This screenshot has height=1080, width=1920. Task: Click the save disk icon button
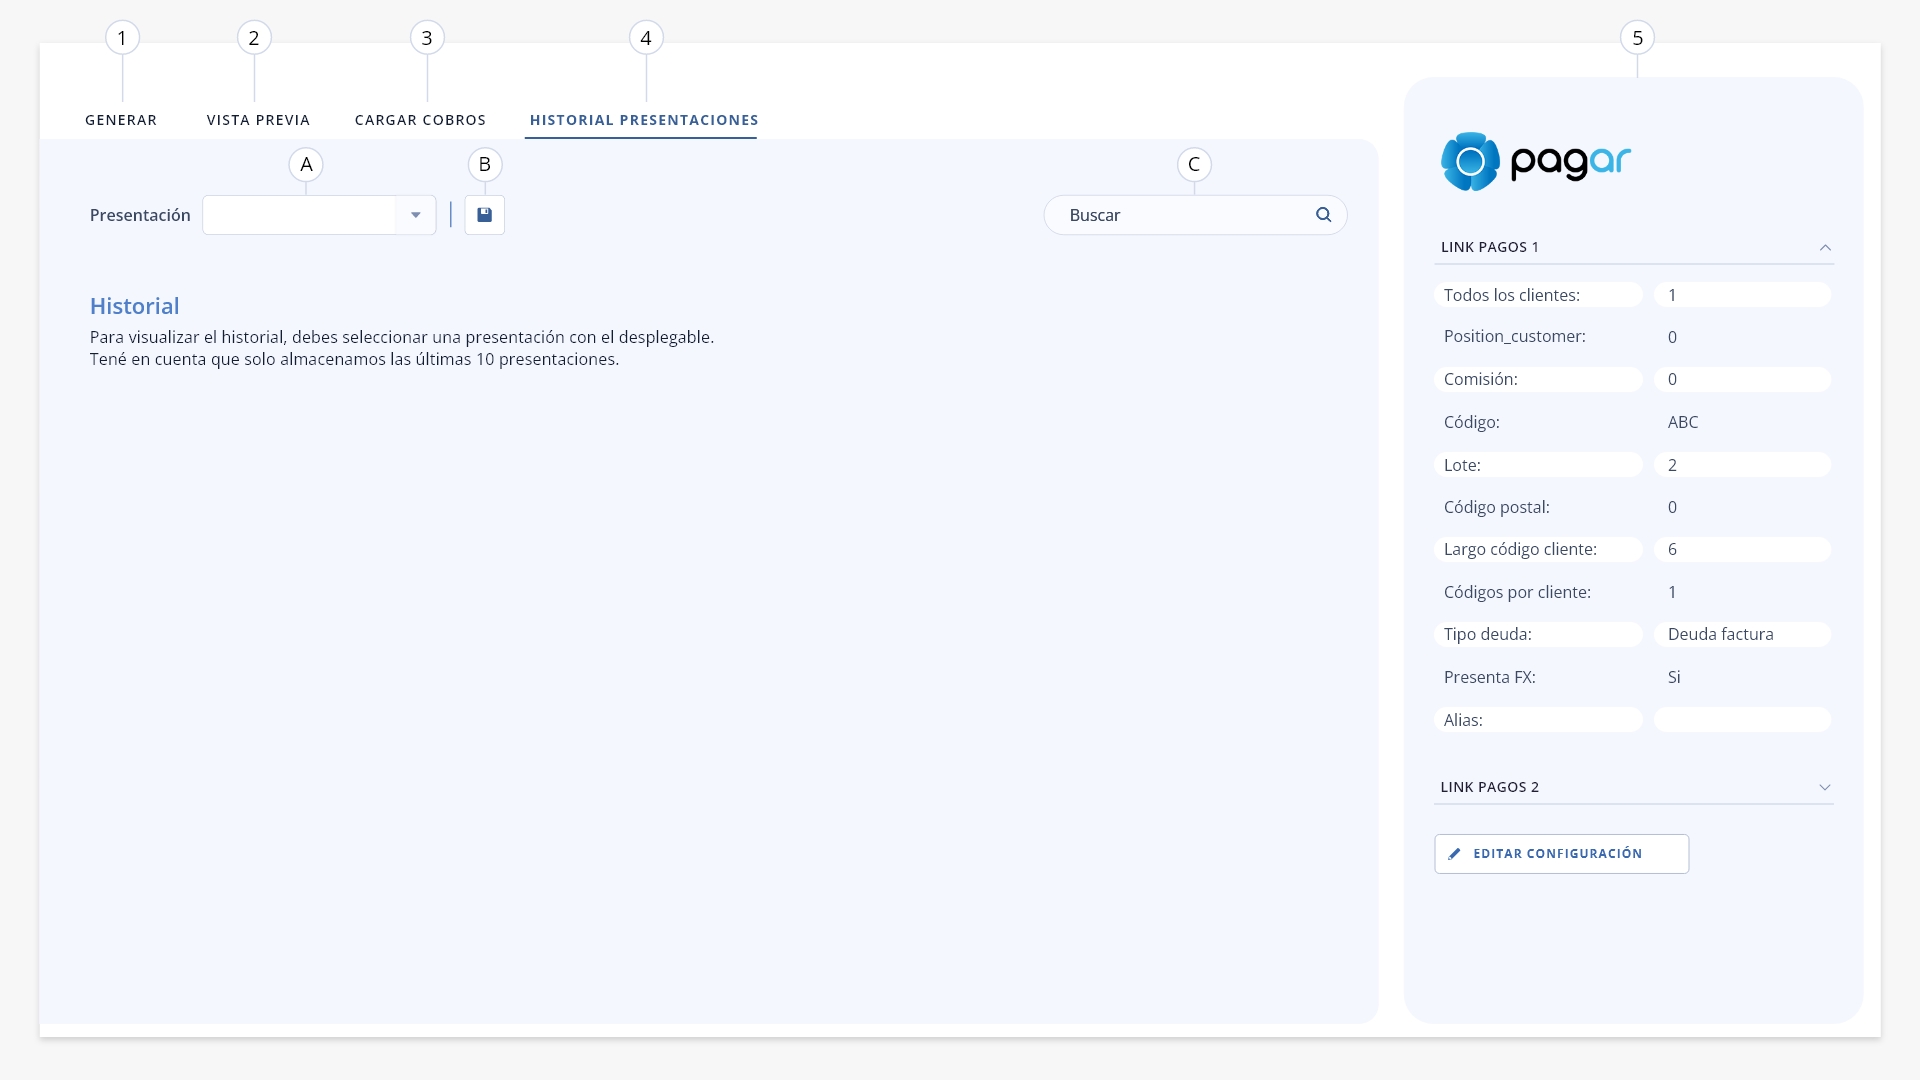pyautogui.click(x=484, y=215)
